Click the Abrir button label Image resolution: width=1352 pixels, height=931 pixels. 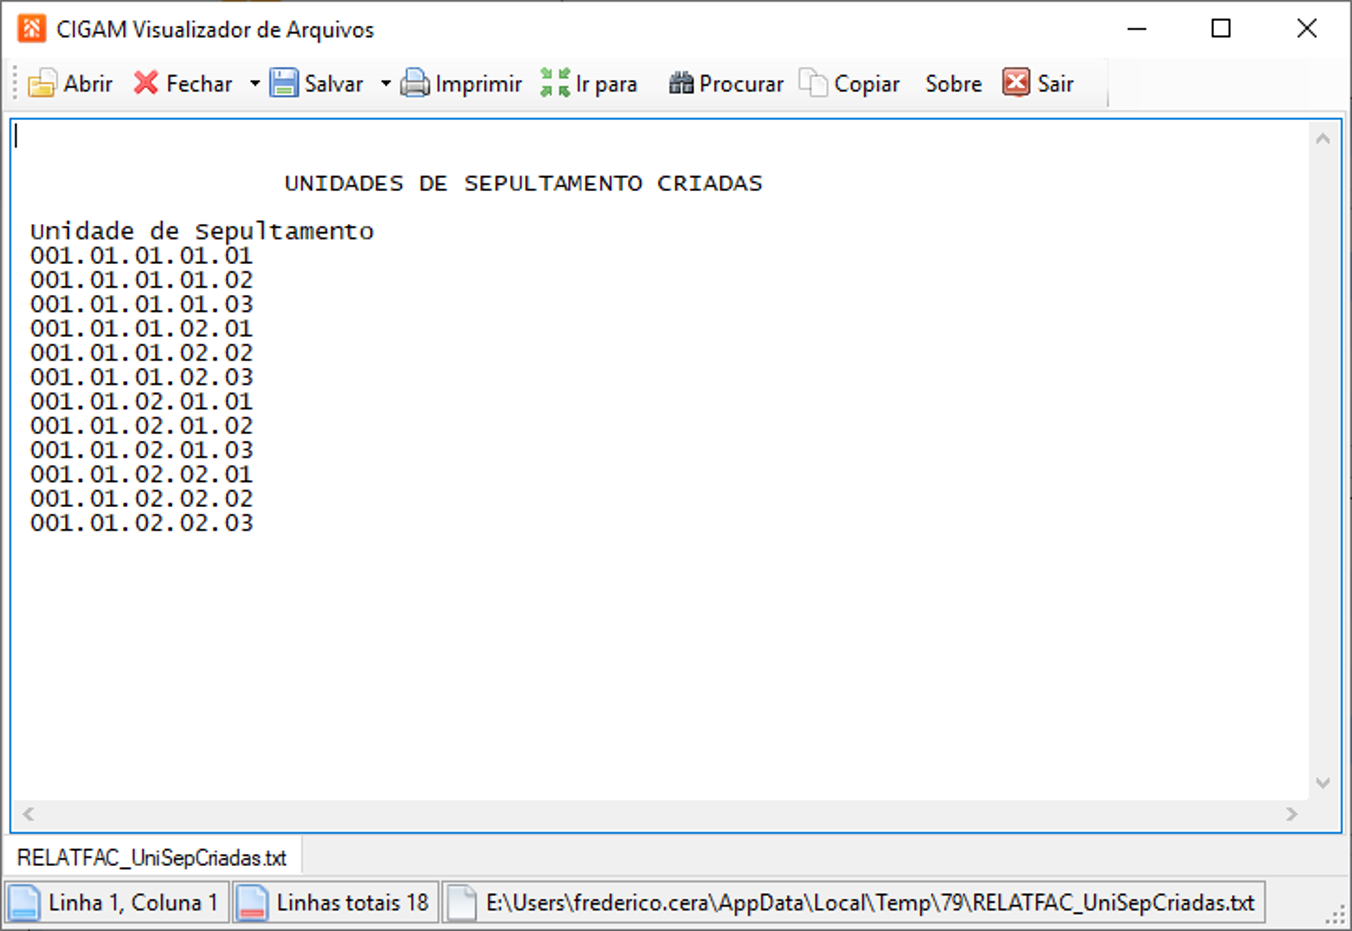click(x=88, y=84)
